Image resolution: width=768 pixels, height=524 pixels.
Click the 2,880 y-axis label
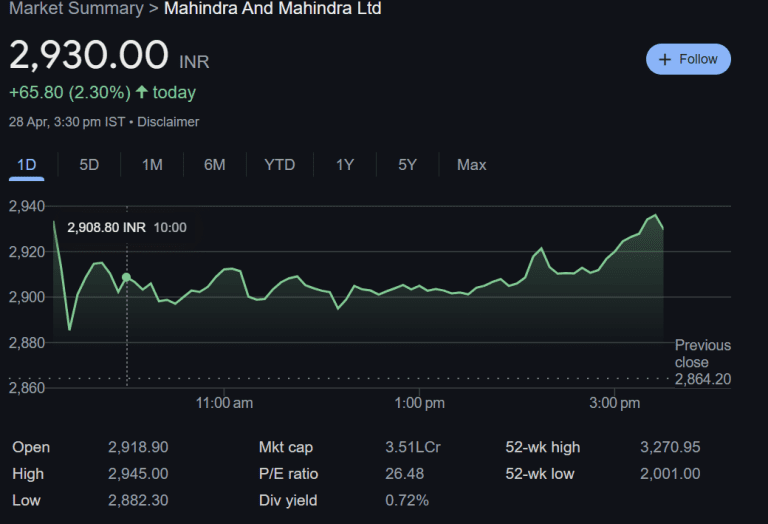[x=27, y=343]
